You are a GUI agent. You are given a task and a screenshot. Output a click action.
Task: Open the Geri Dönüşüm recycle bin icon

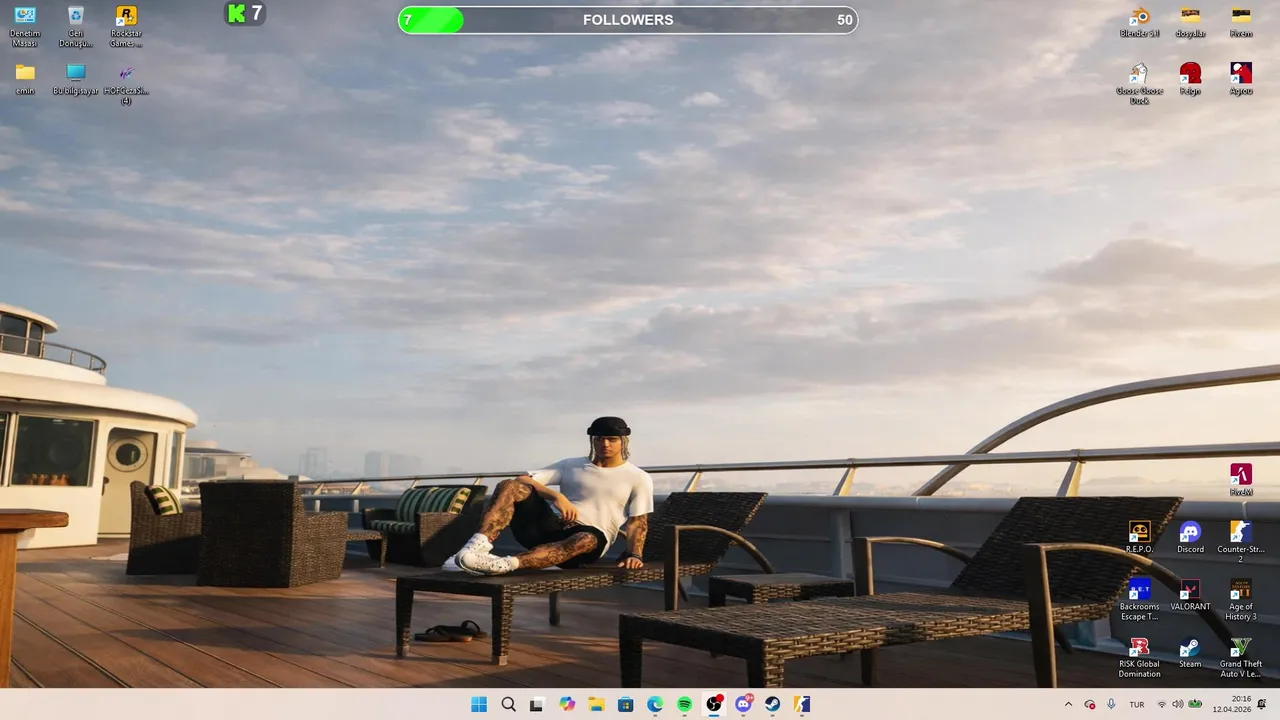[75, 26]
